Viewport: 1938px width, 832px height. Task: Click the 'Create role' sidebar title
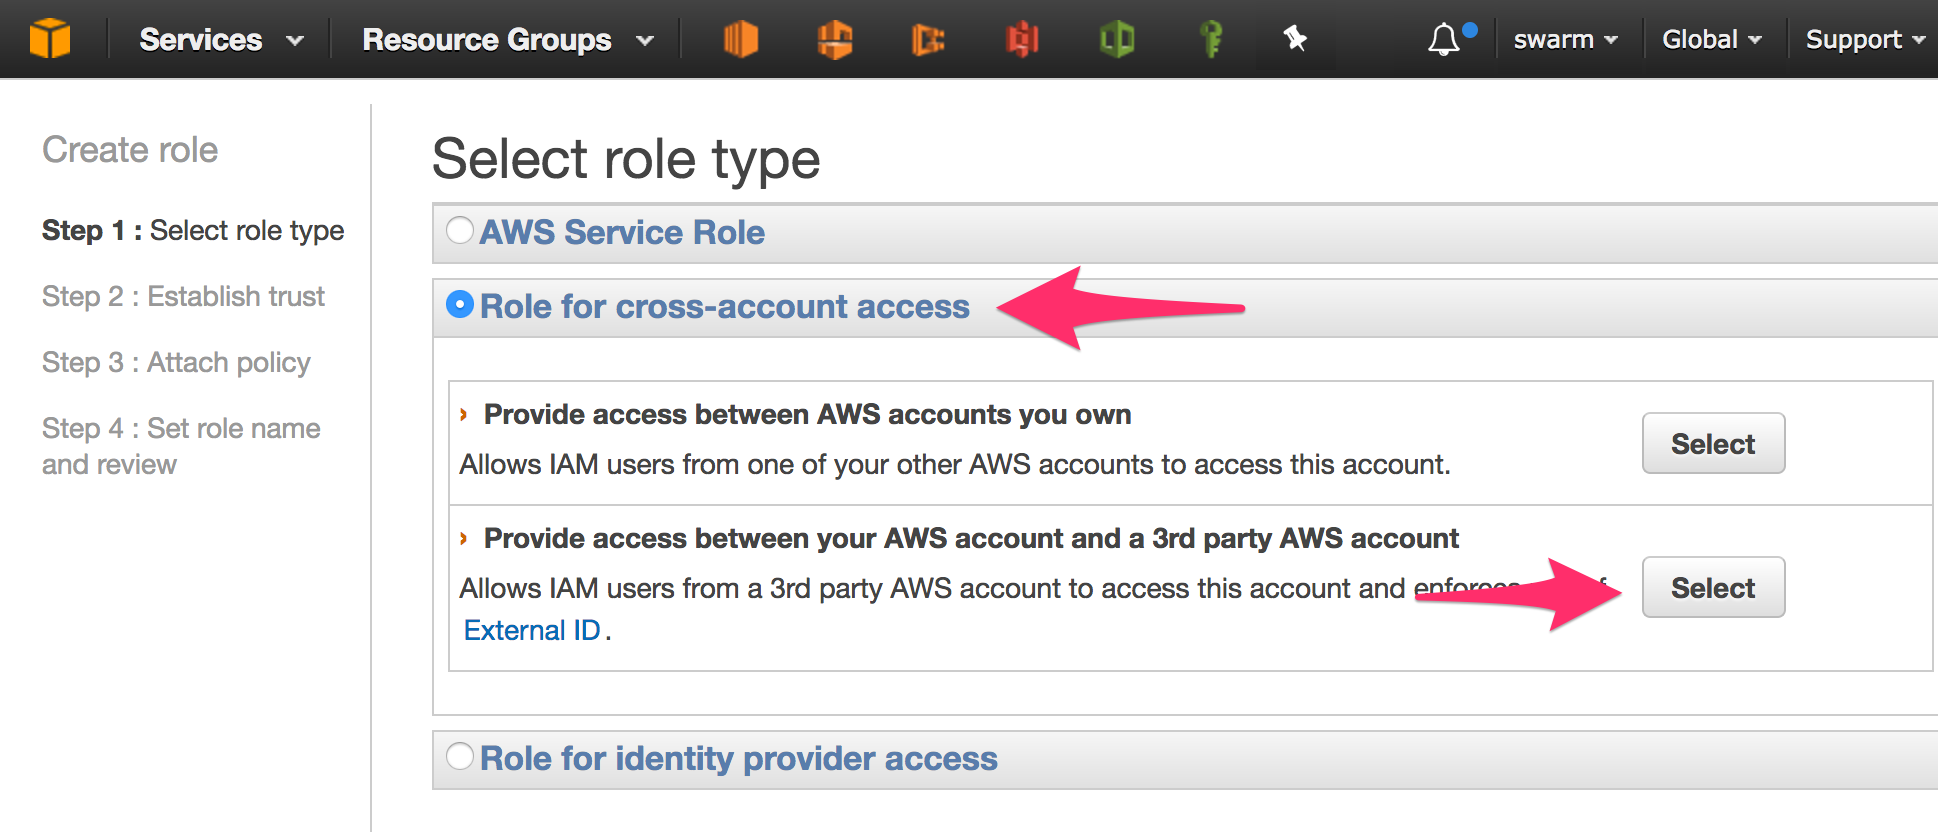pos(130,150)
